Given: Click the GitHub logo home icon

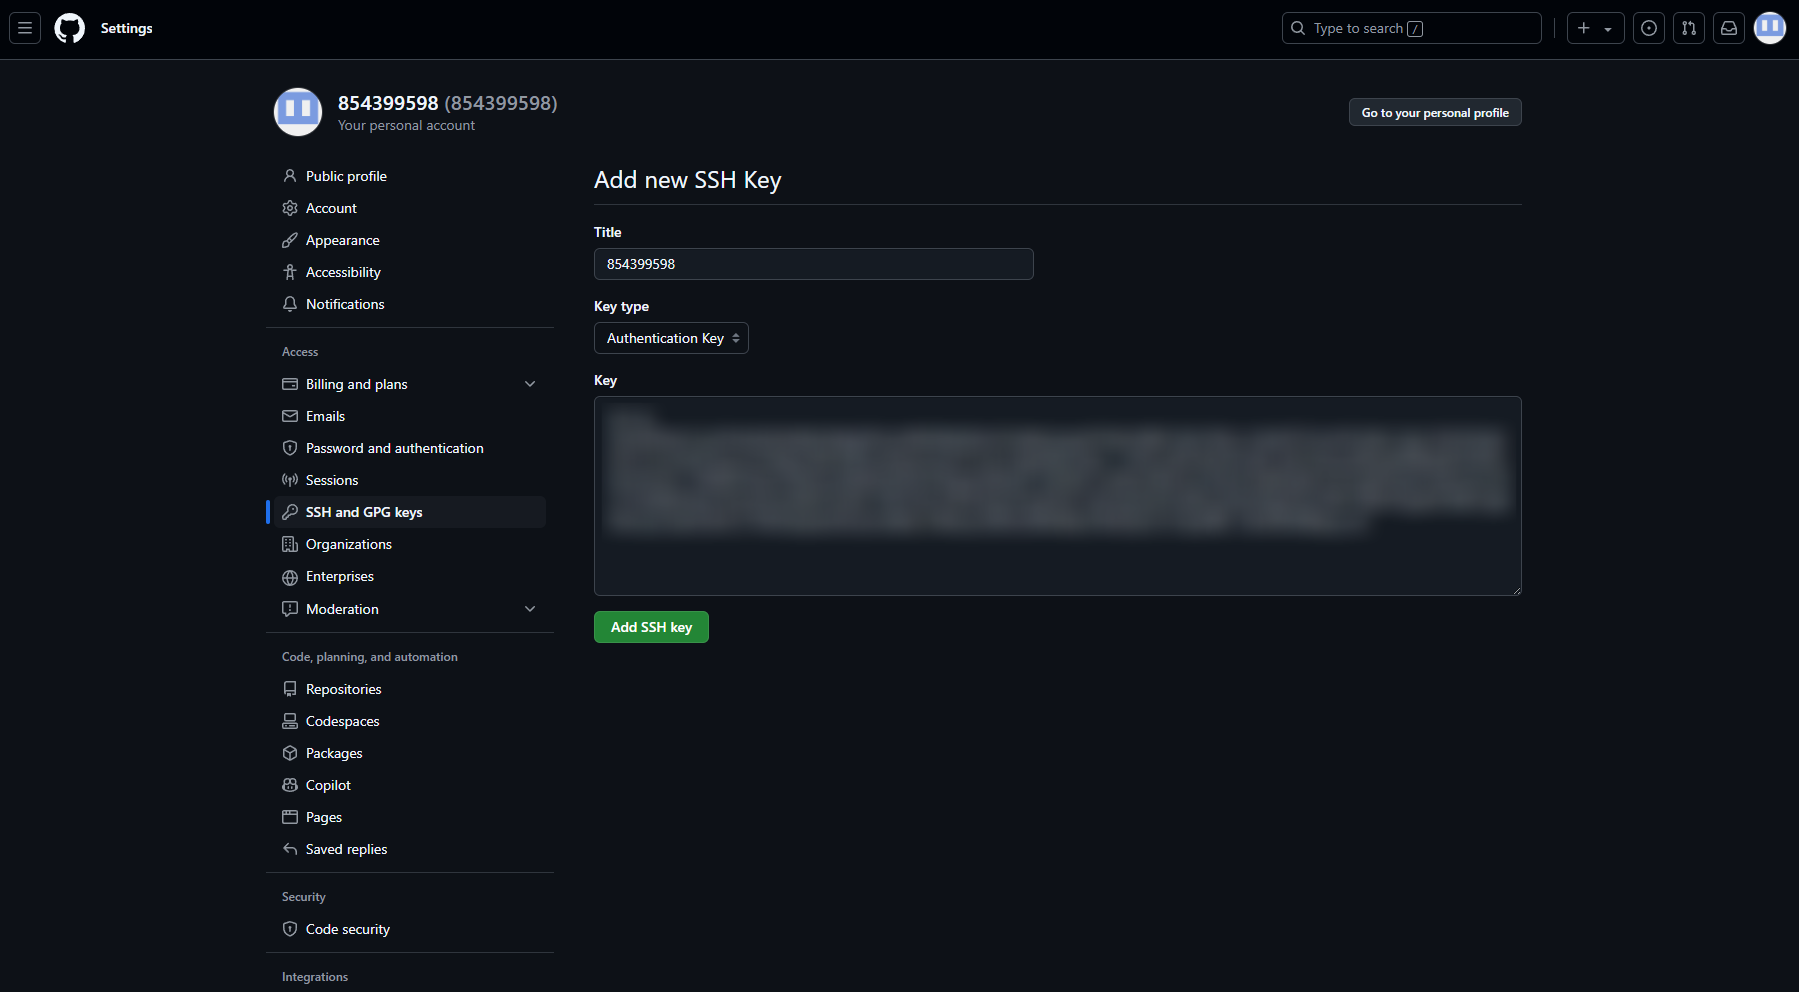Looking at the screenshot, I should [69, 28].
